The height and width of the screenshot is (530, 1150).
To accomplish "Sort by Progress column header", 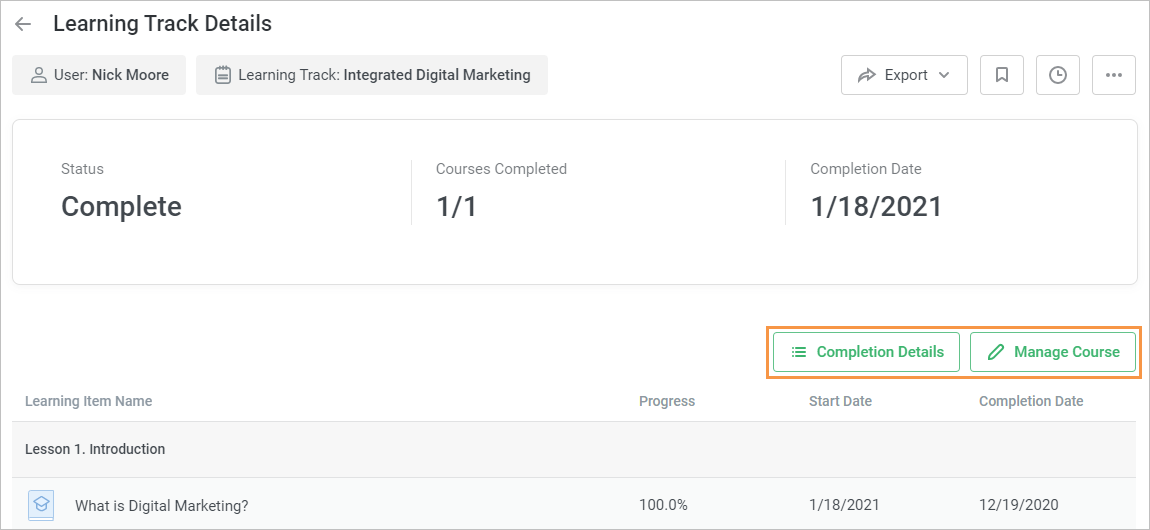I will point(666,401).
